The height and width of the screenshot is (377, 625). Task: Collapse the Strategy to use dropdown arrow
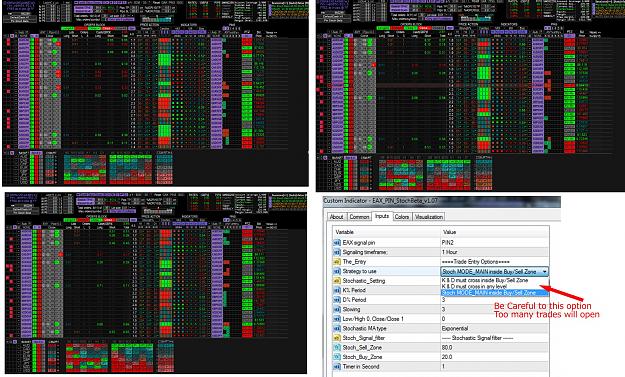point(544,271)
